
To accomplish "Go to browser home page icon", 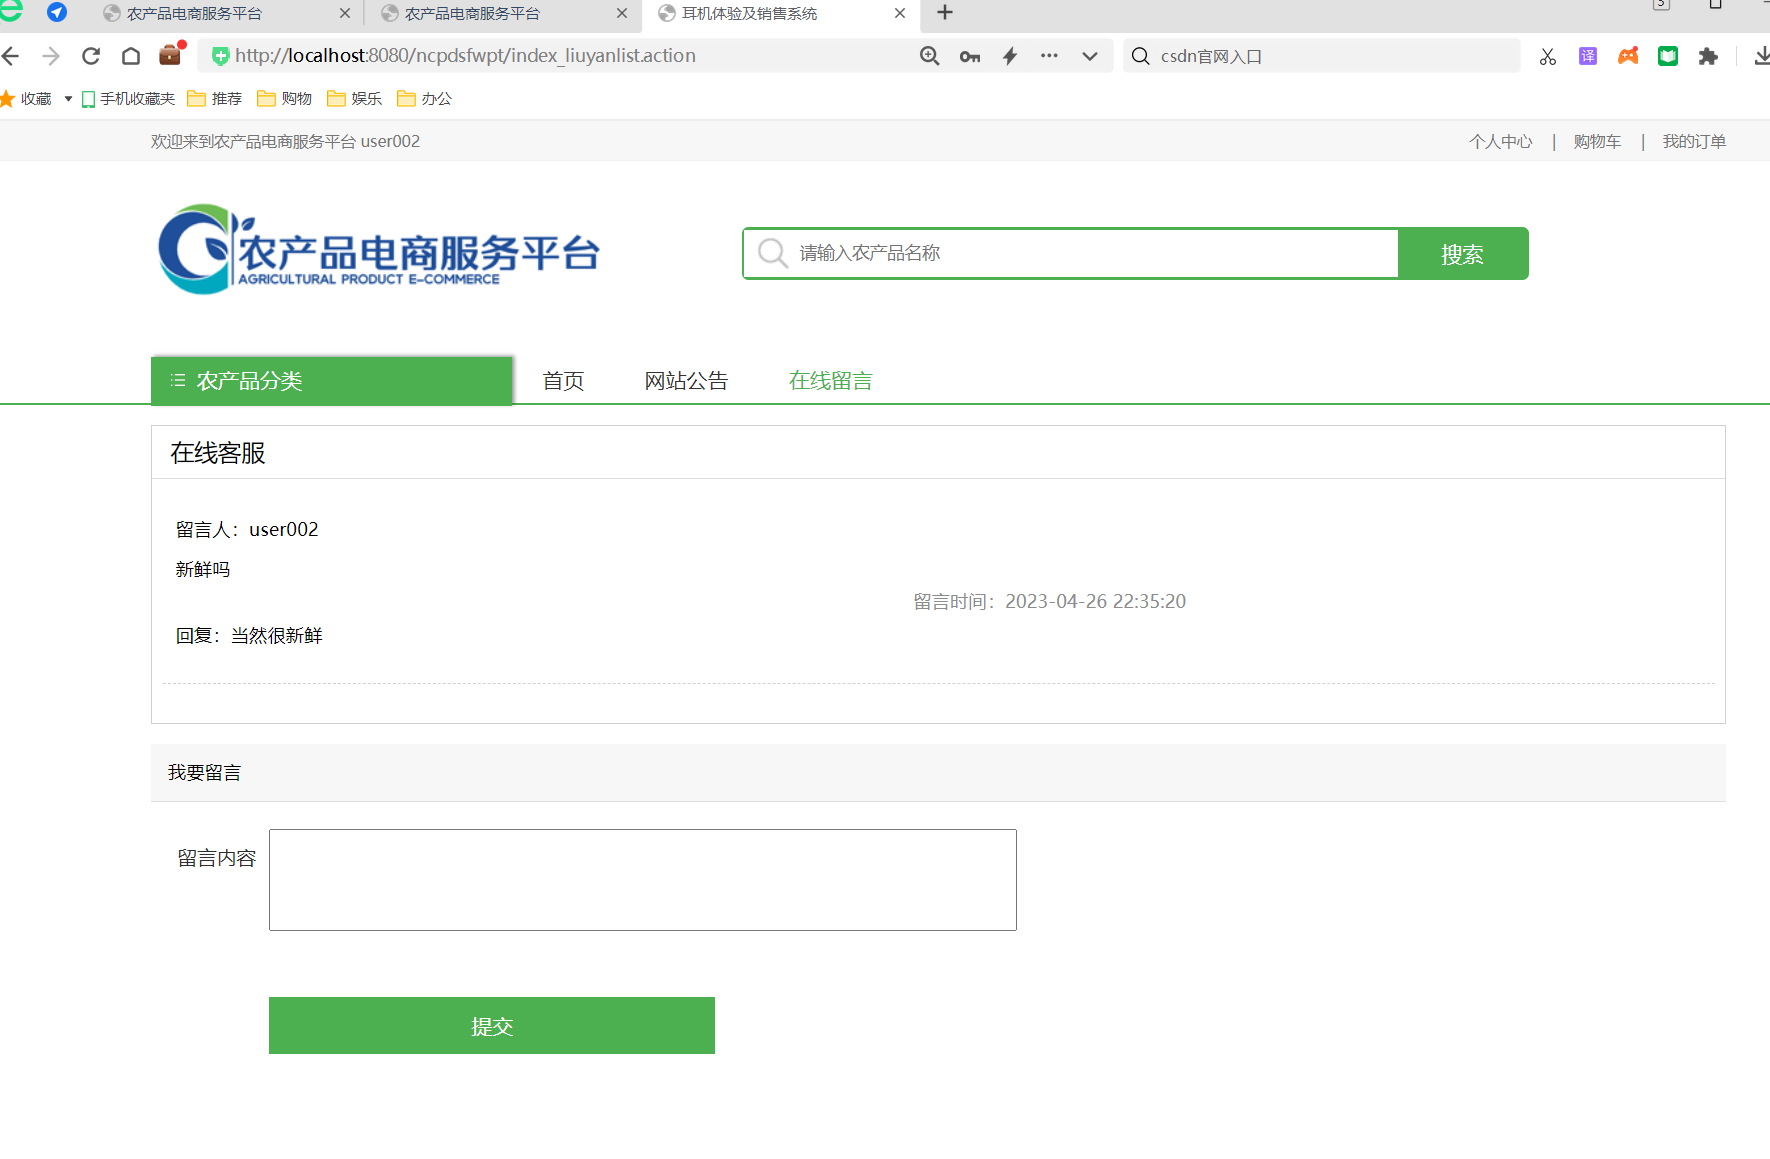I will 131,56.
